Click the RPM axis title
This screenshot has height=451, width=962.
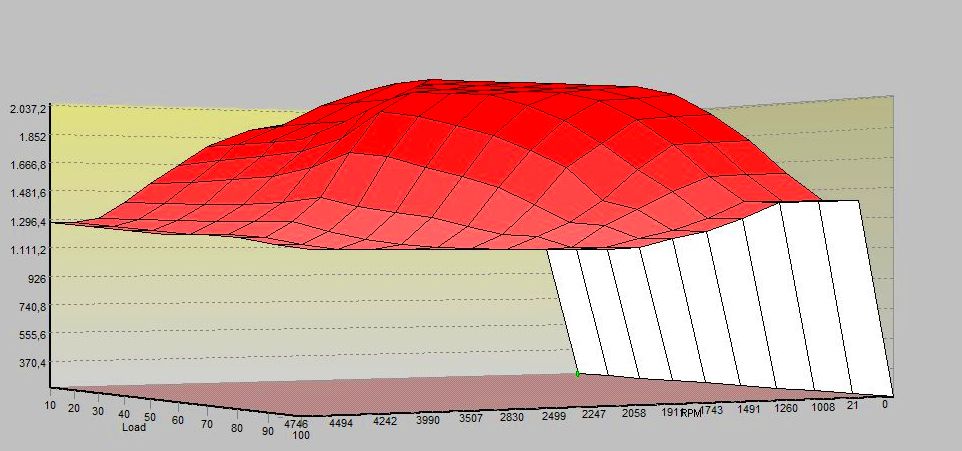[x=691, y=413]
